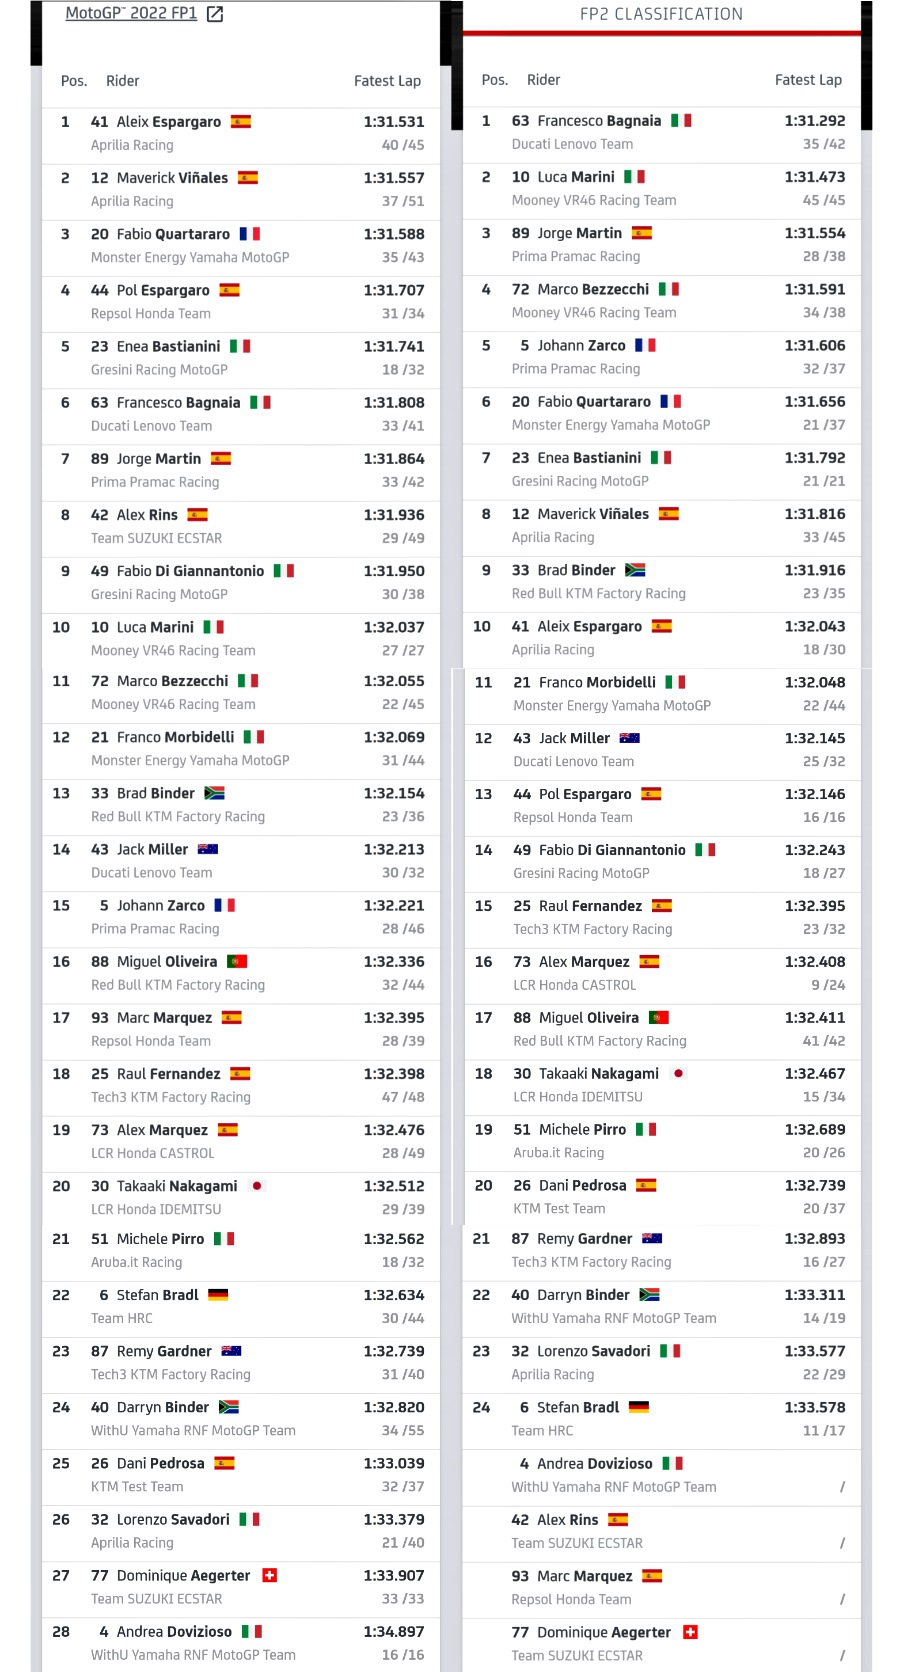Select Maverick Viñales in the FP1 list
This screenshot has height=1672, width=900.
point(172,178)
